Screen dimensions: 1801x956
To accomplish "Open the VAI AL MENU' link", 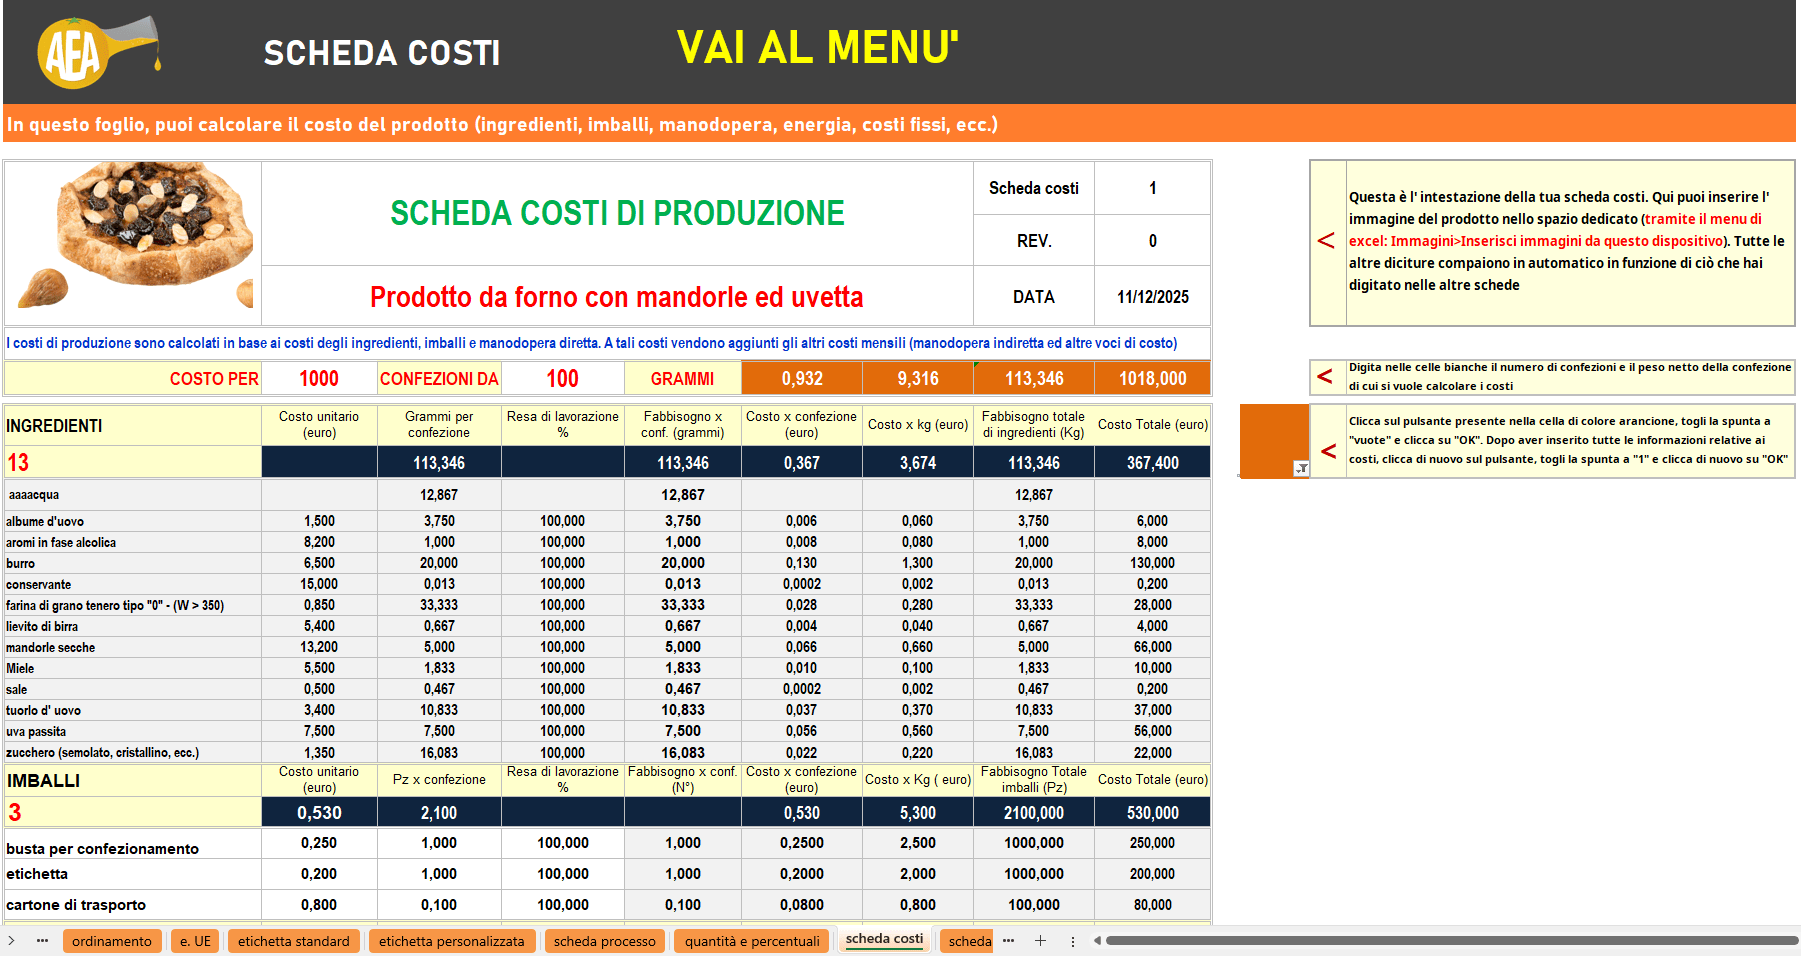I will tap(817, 47).
